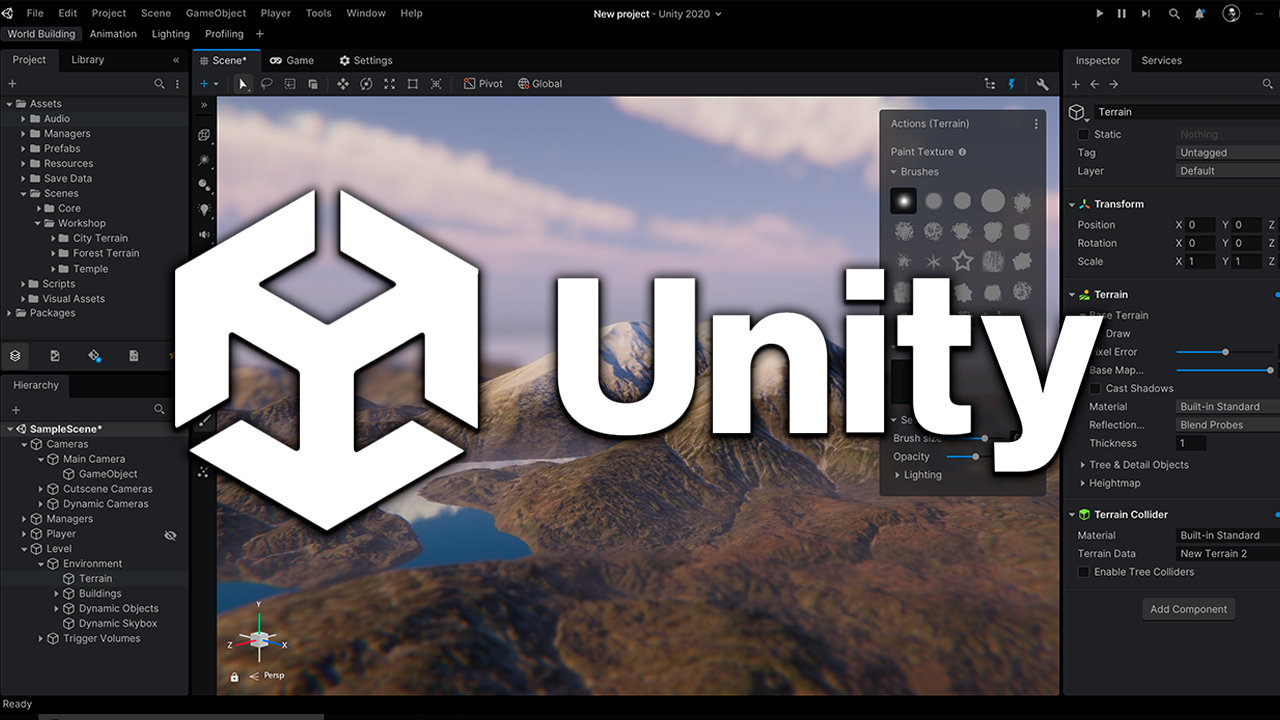Switch to the Game tab
The image size is (1280, 720).
pos(292,60)
